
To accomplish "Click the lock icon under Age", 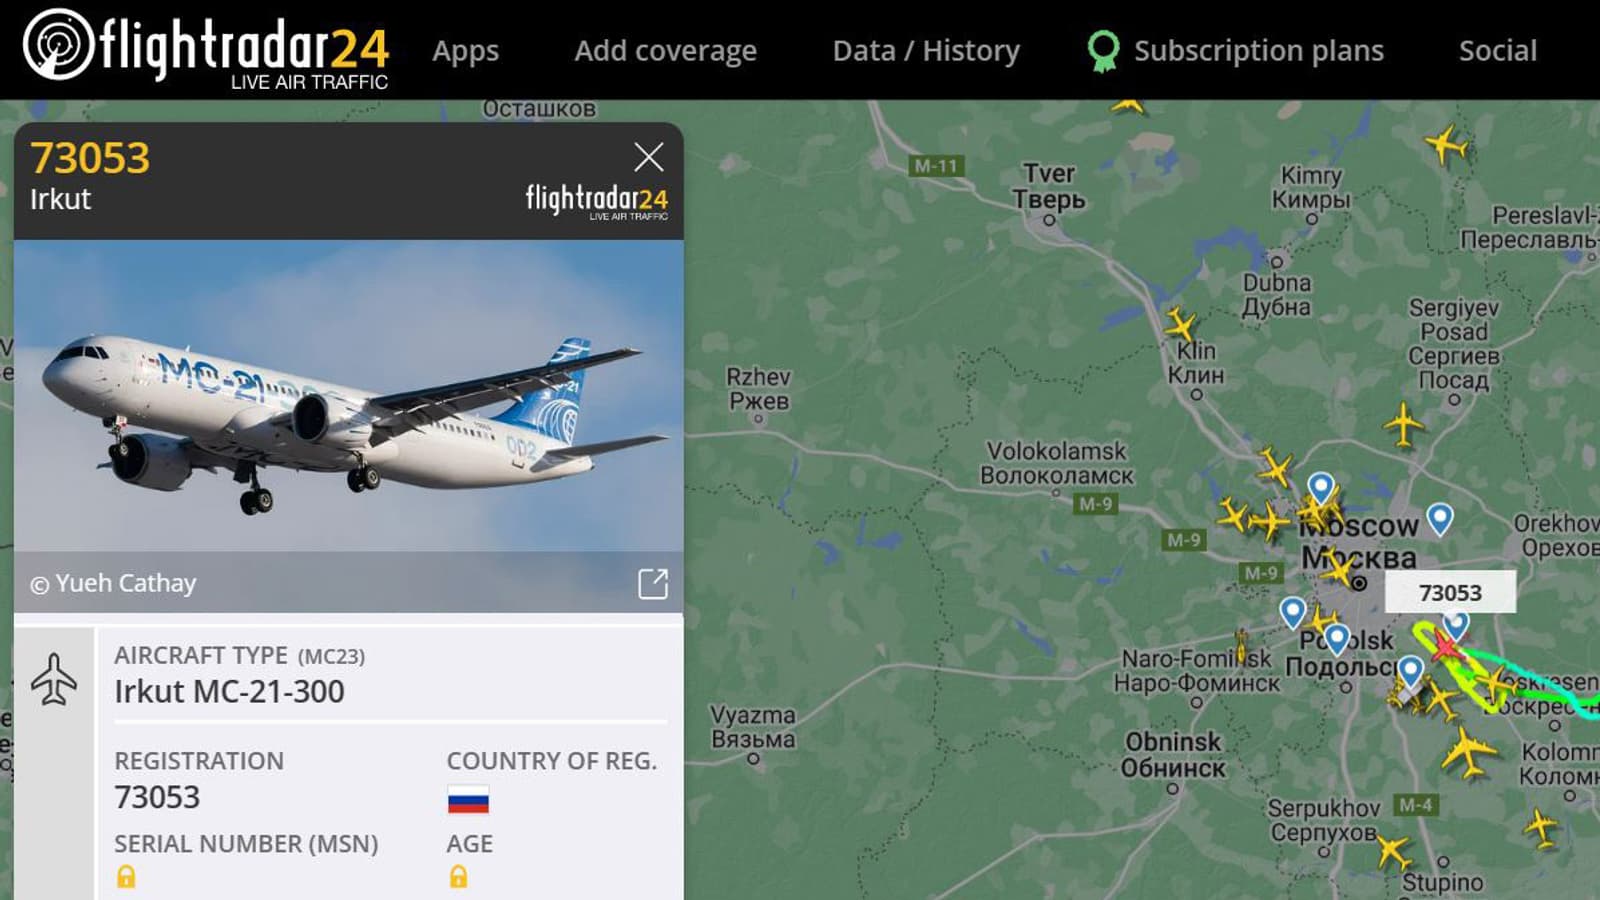I will tap(458, 877).
